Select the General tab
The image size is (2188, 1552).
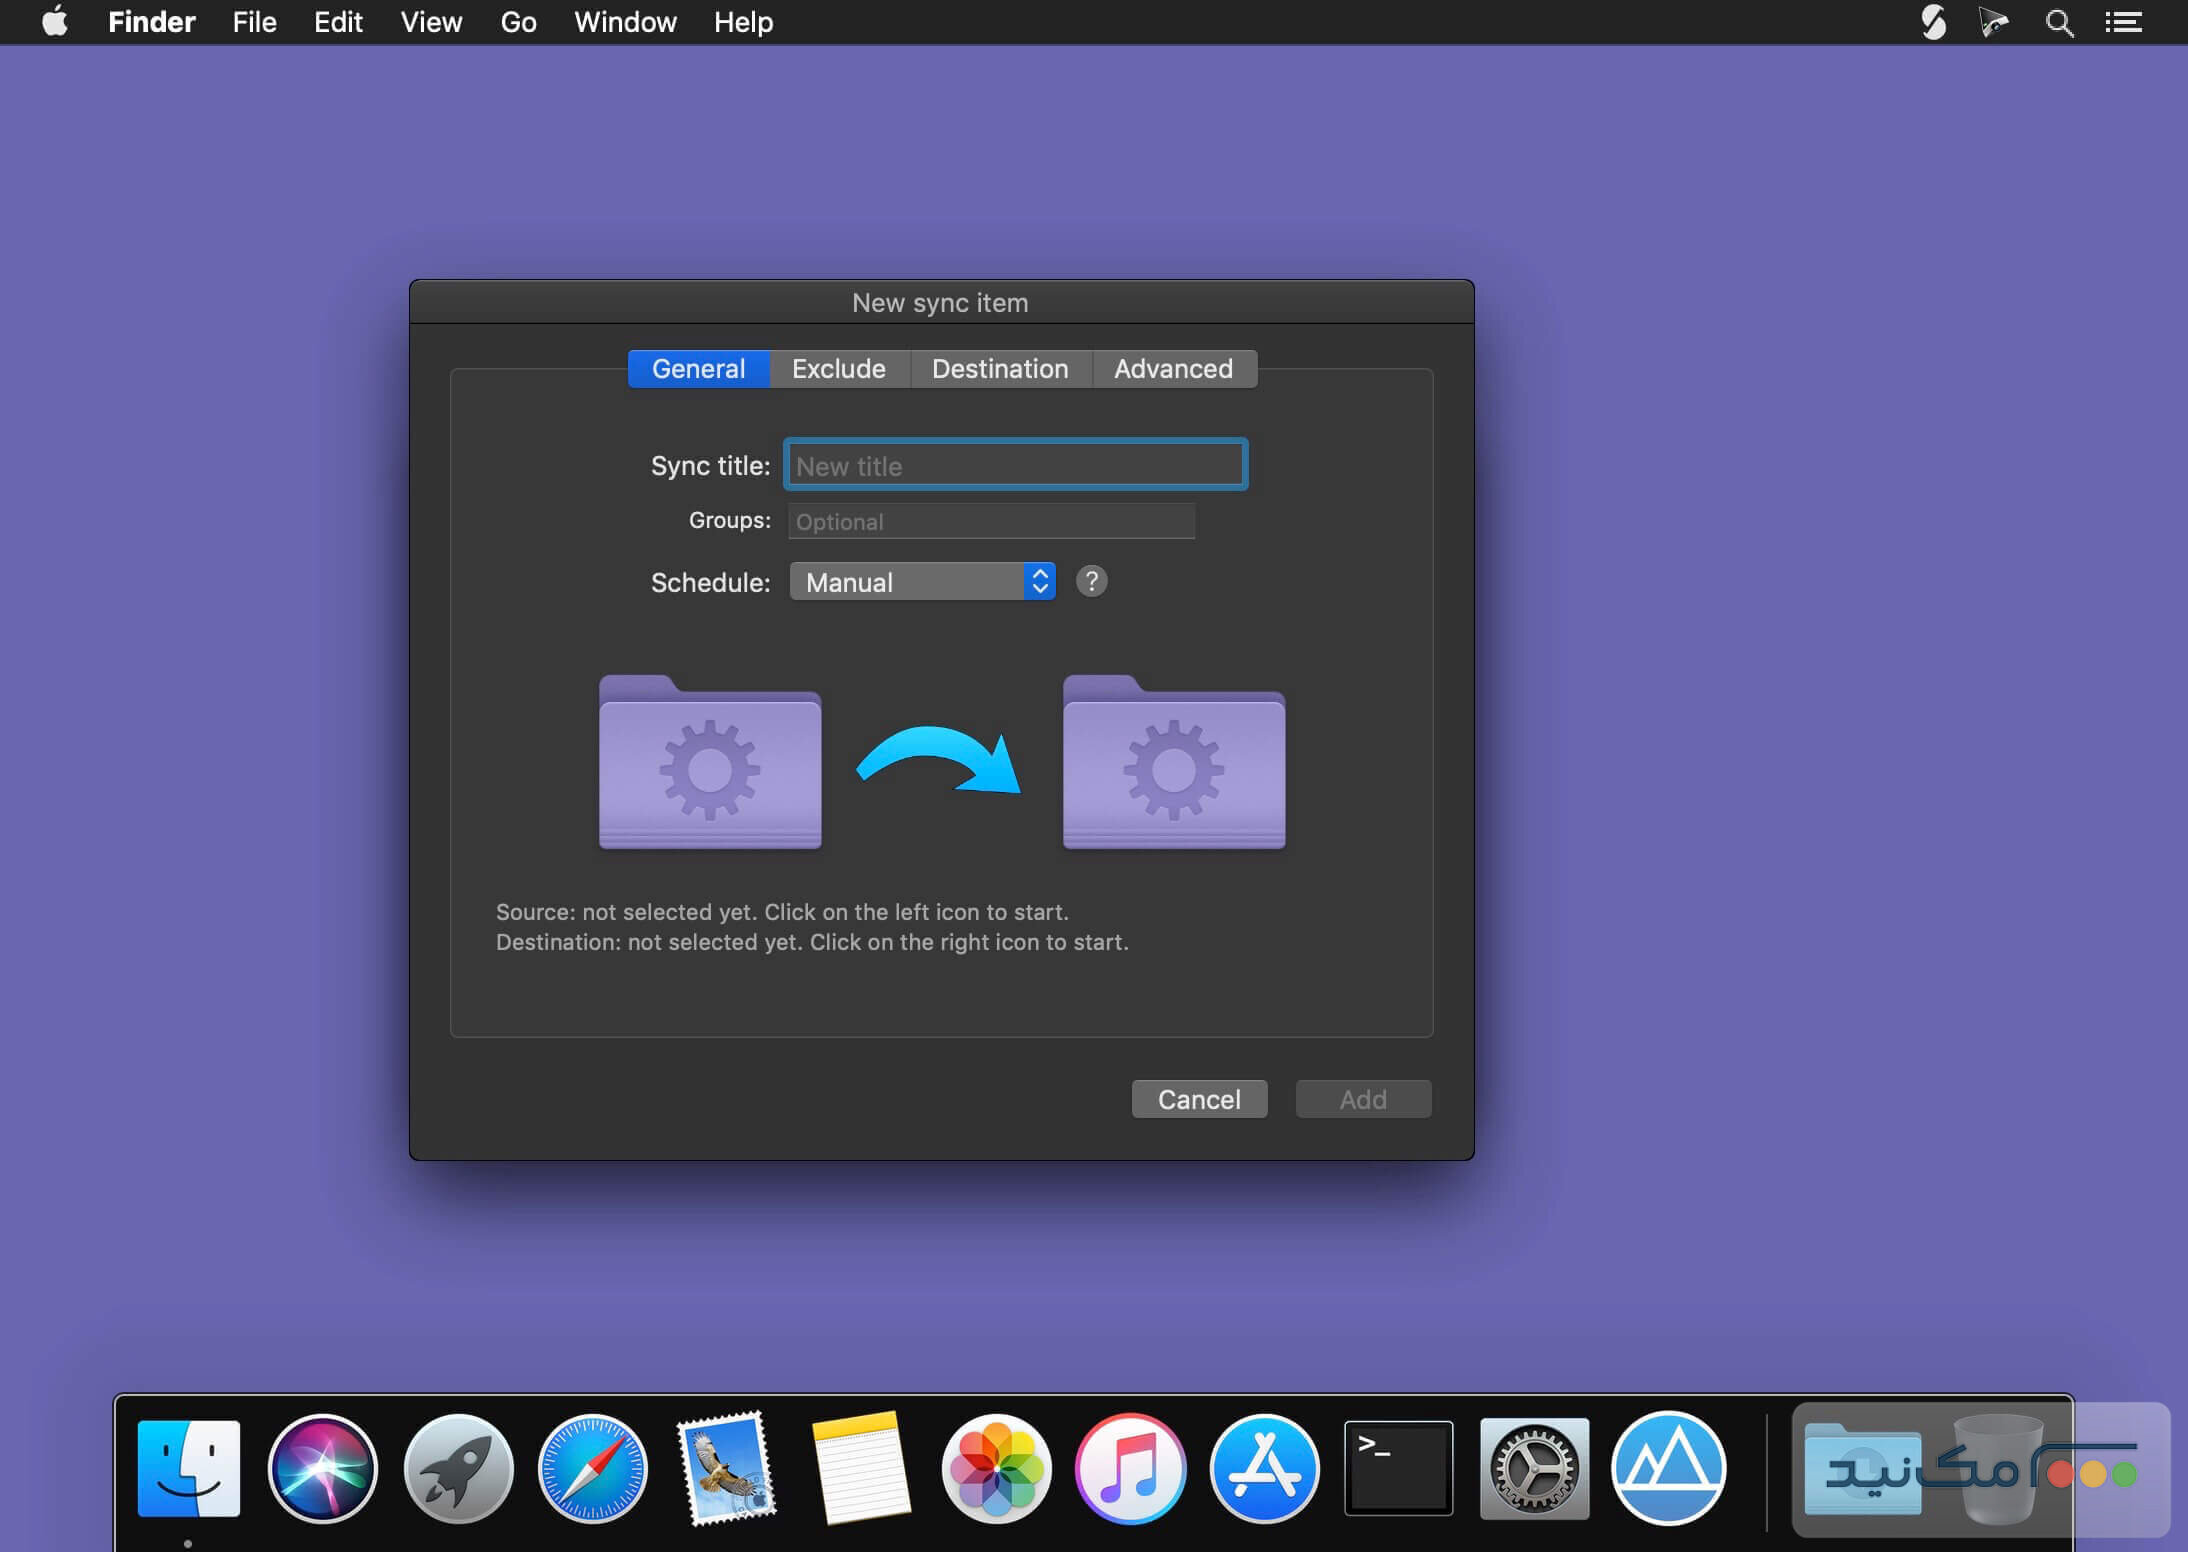698,369
